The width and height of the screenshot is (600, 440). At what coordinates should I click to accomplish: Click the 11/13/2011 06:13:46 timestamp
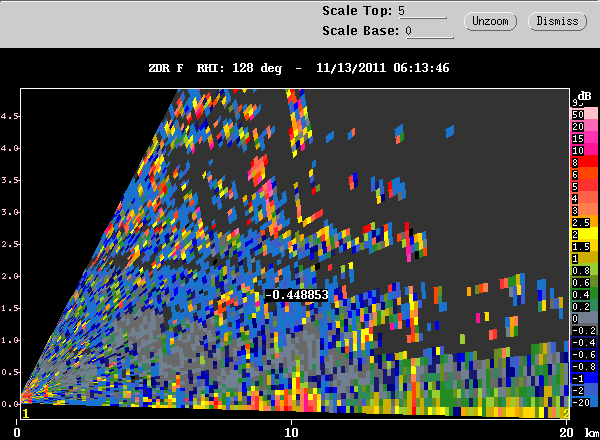383,68
